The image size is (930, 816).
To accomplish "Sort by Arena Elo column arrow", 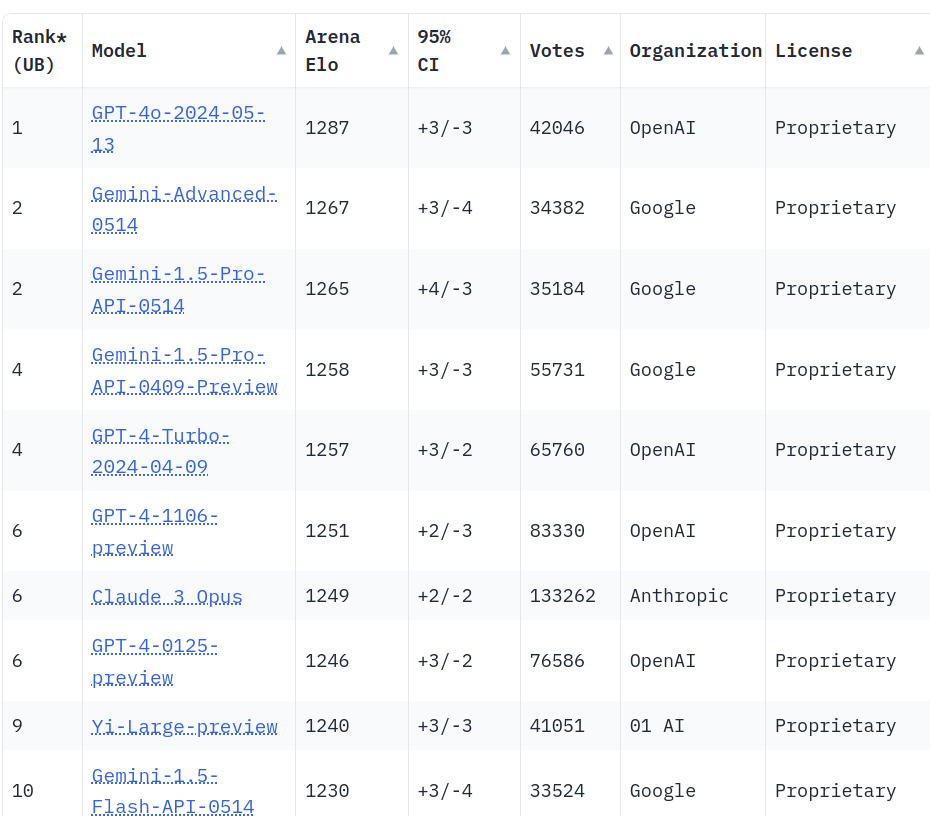I will [x=393, y=51].
